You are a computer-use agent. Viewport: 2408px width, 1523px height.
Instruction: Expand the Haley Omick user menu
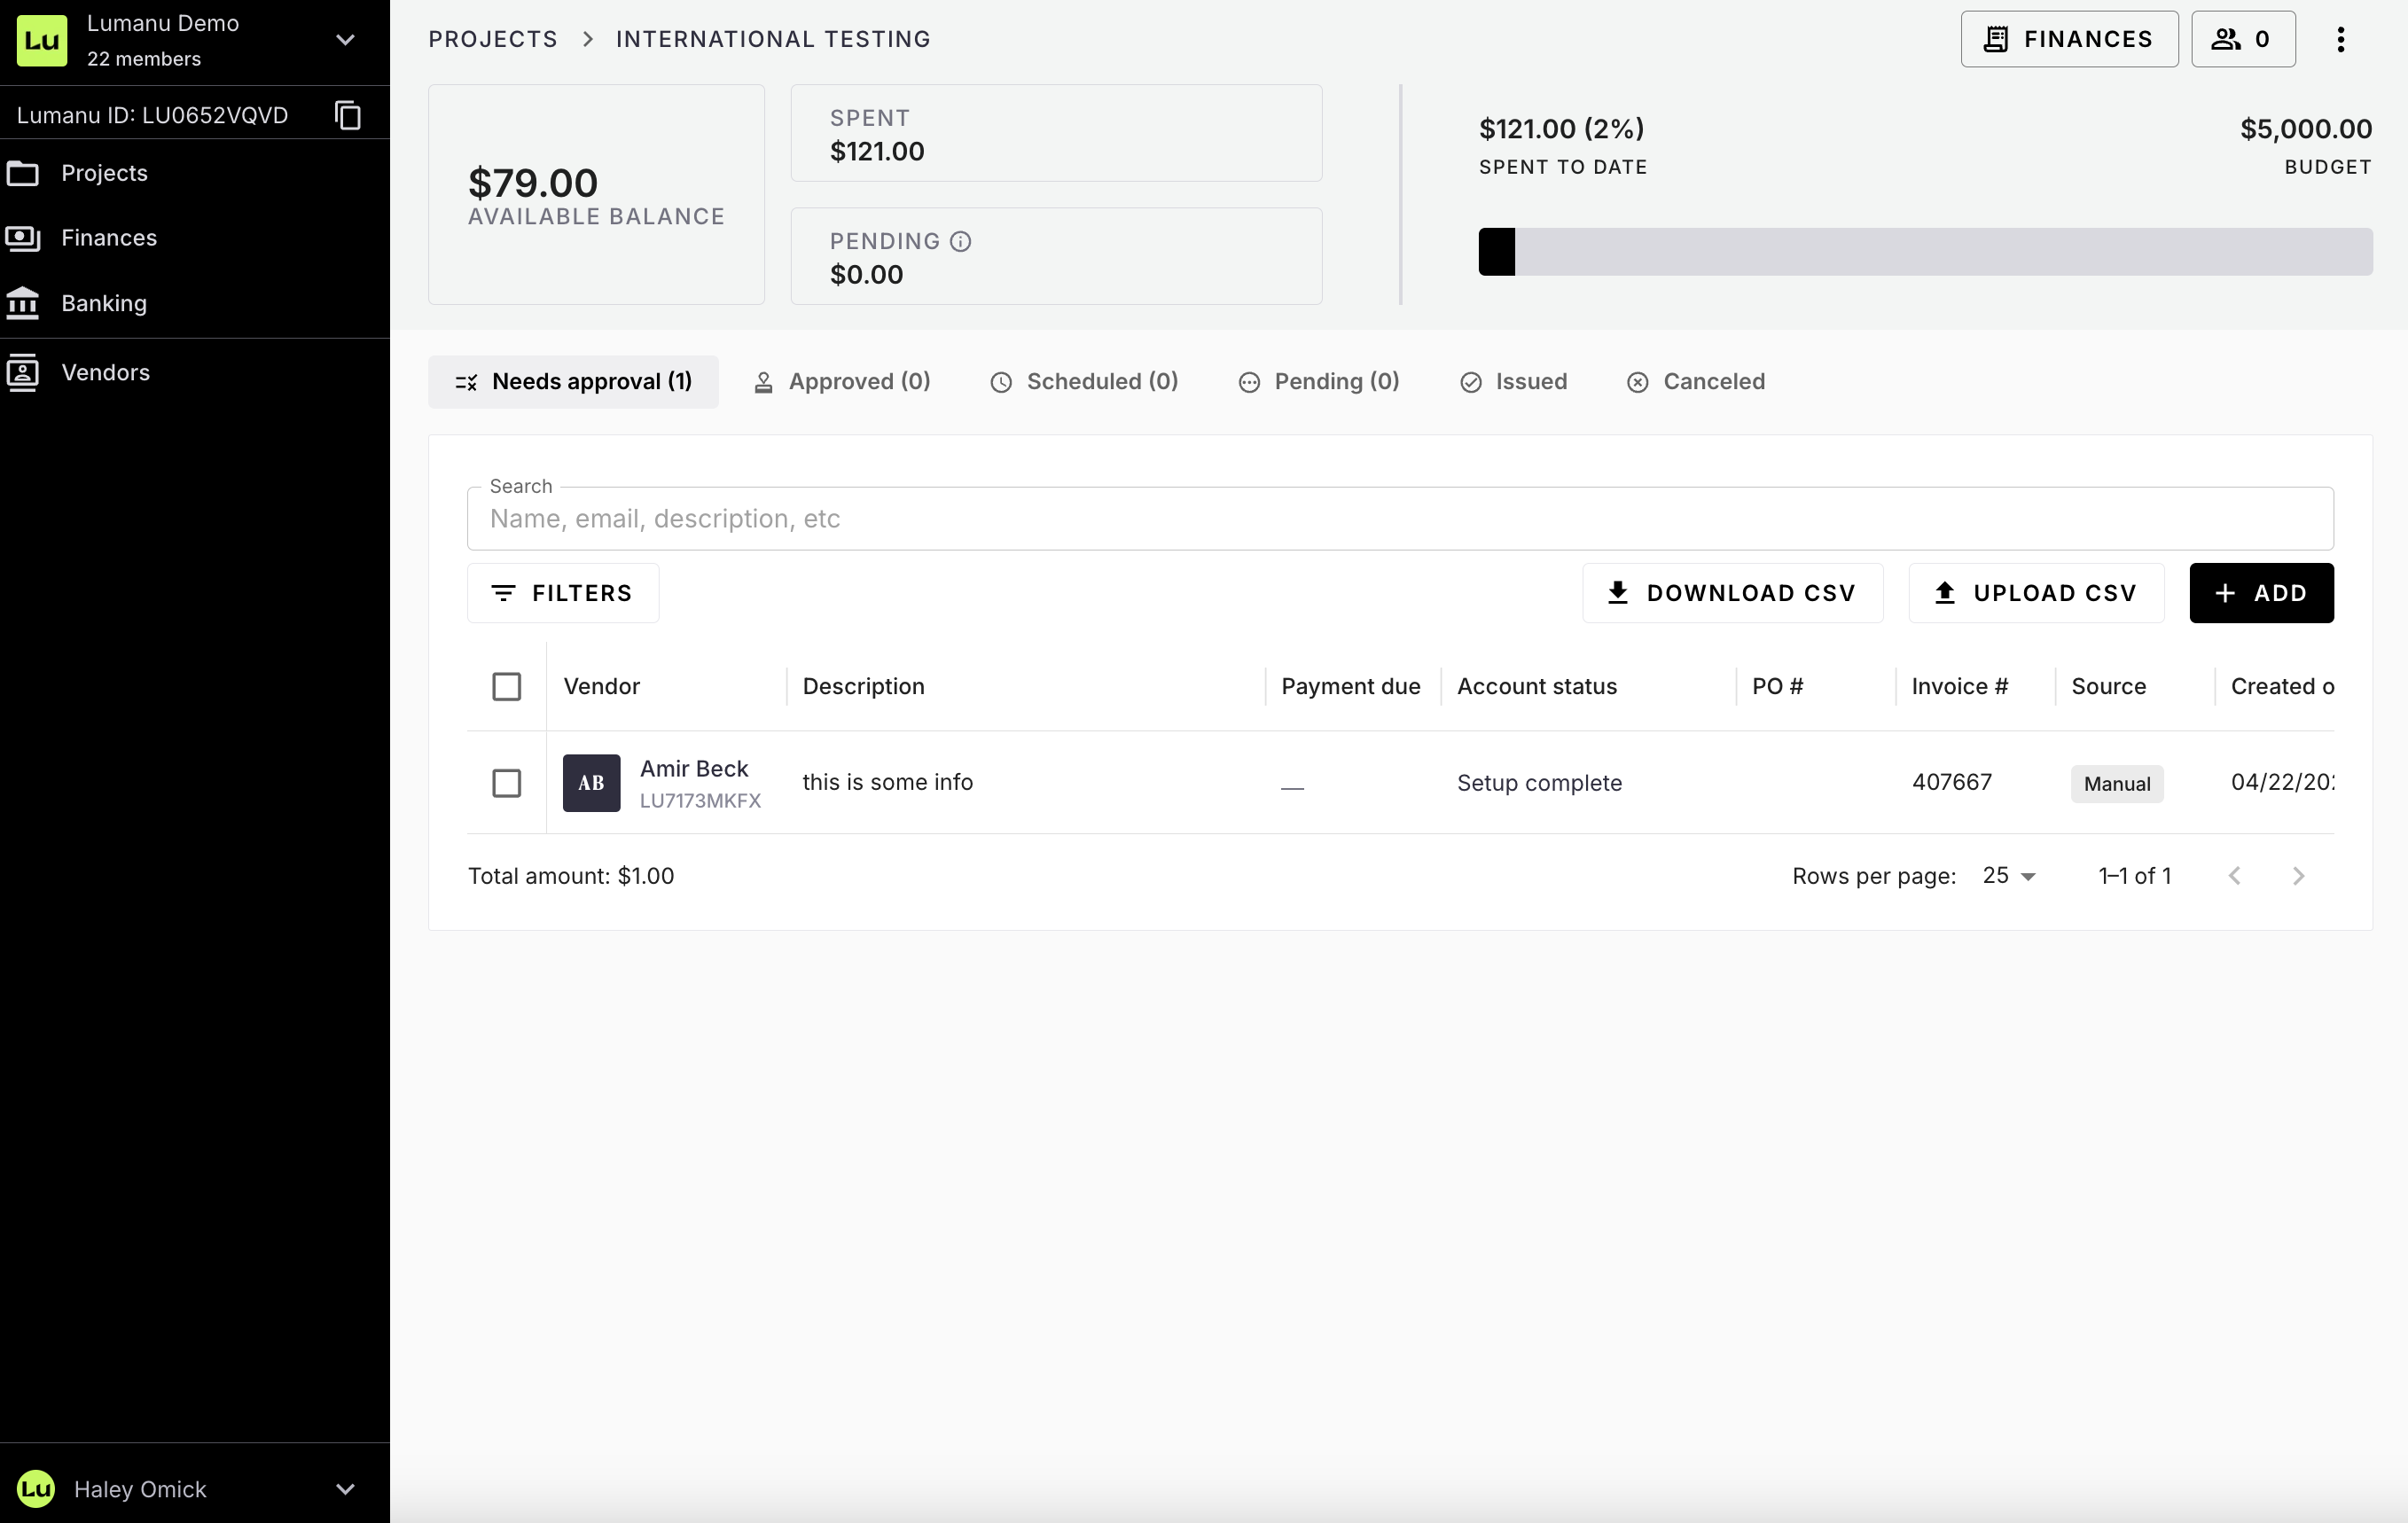pyautogui.click(x=345, y=1488)
